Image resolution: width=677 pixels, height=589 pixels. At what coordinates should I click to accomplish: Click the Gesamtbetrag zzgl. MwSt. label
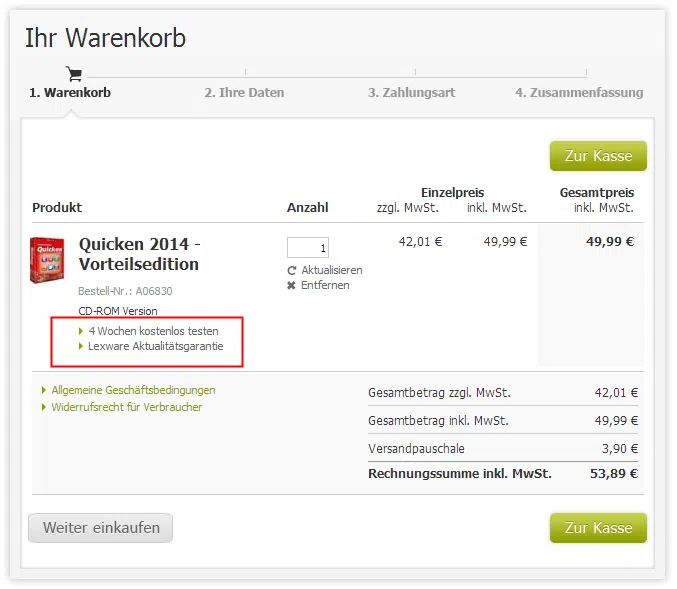439,393
